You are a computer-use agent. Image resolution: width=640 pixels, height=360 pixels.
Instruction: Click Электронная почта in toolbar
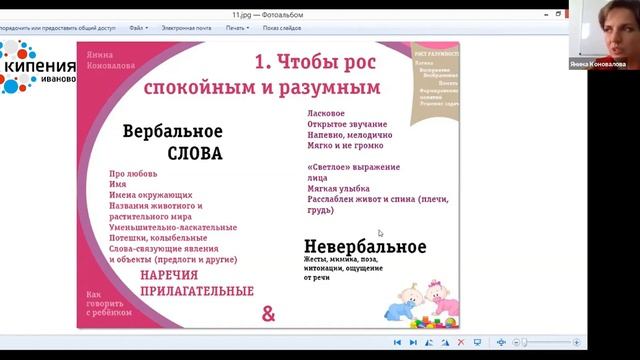click(187, 28)
